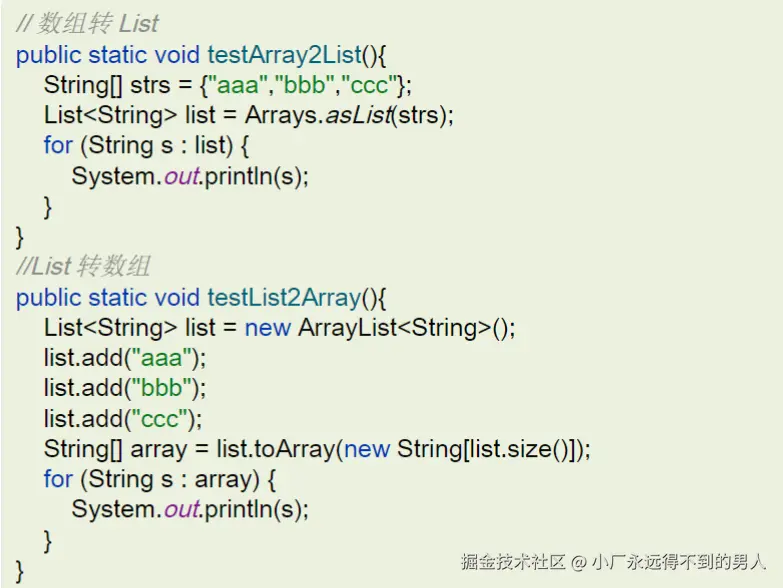Click the italic asList method call

coord(357,115)
